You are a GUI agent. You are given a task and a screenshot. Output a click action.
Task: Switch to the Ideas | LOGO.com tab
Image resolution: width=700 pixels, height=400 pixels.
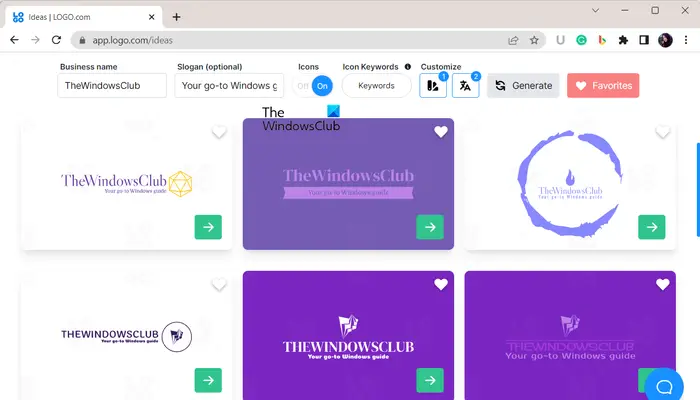point(83,17)
